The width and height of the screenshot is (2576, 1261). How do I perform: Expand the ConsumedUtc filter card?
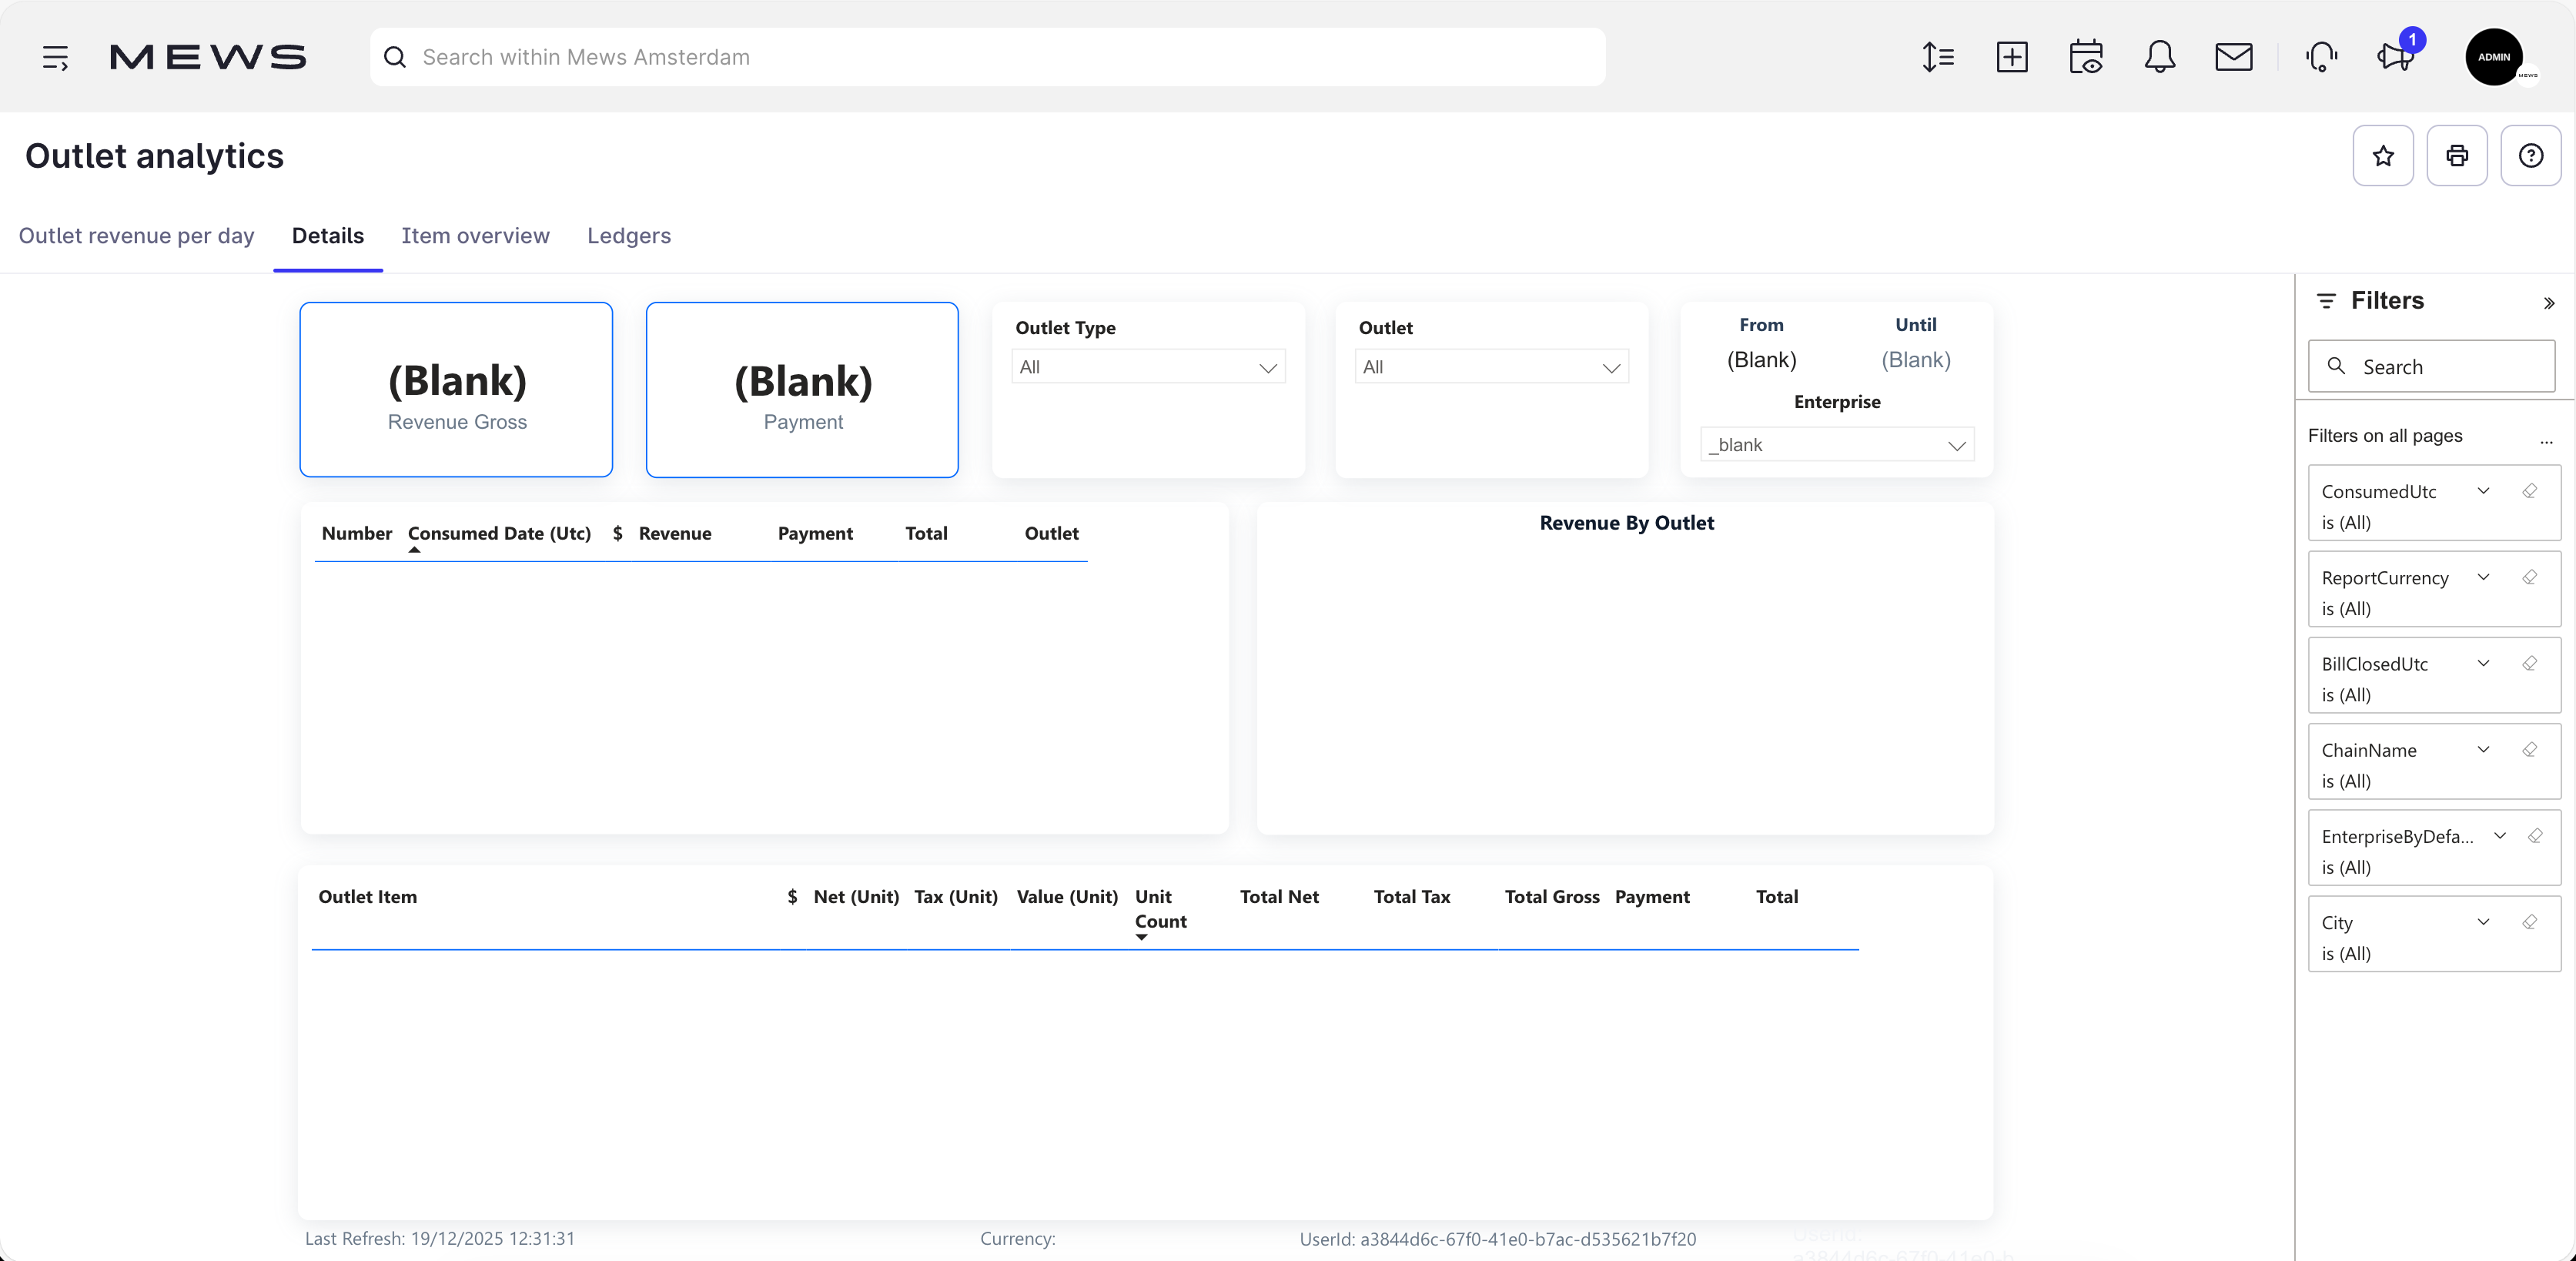[2483, 491]
